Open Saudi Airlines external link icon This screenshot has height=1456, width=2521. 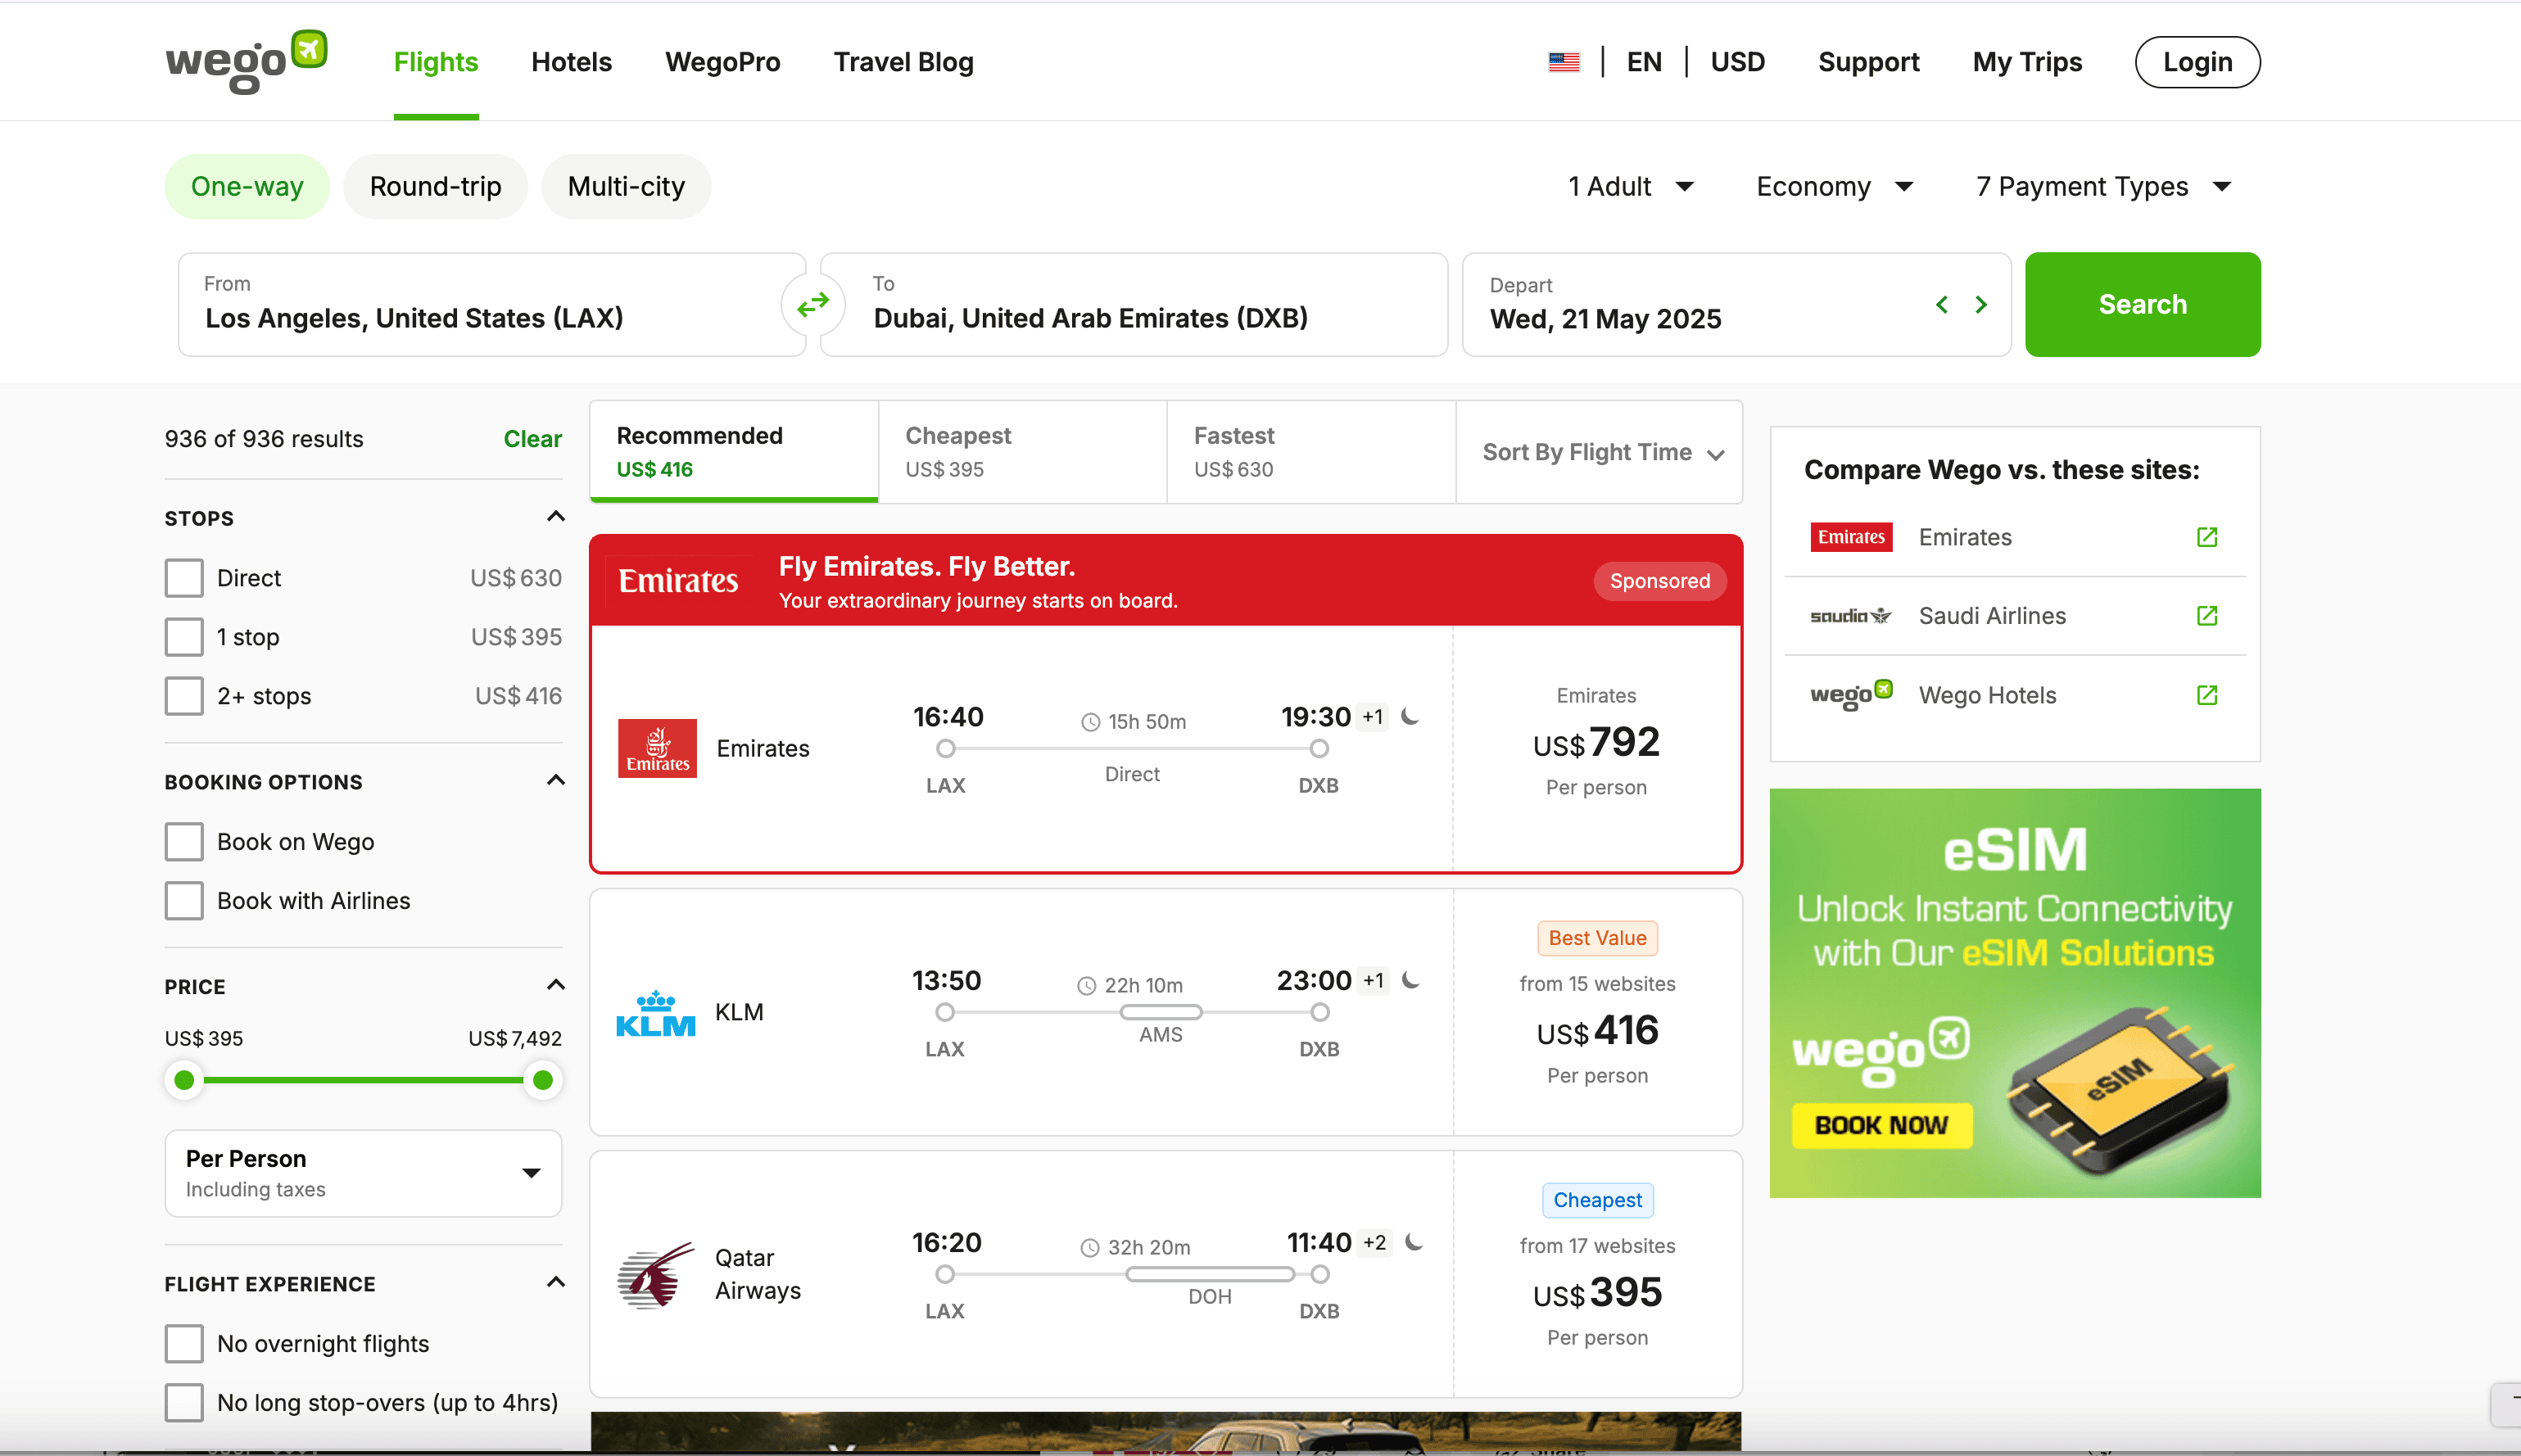pos(2207,616)
